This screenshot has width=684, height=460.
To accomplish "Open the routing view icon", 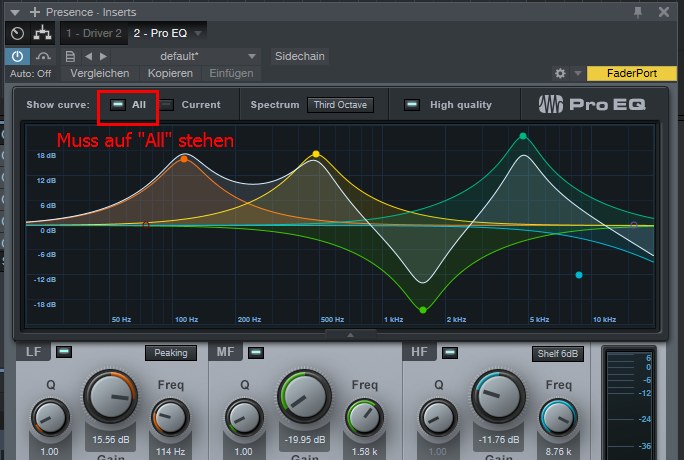I will tap(42, 33).
